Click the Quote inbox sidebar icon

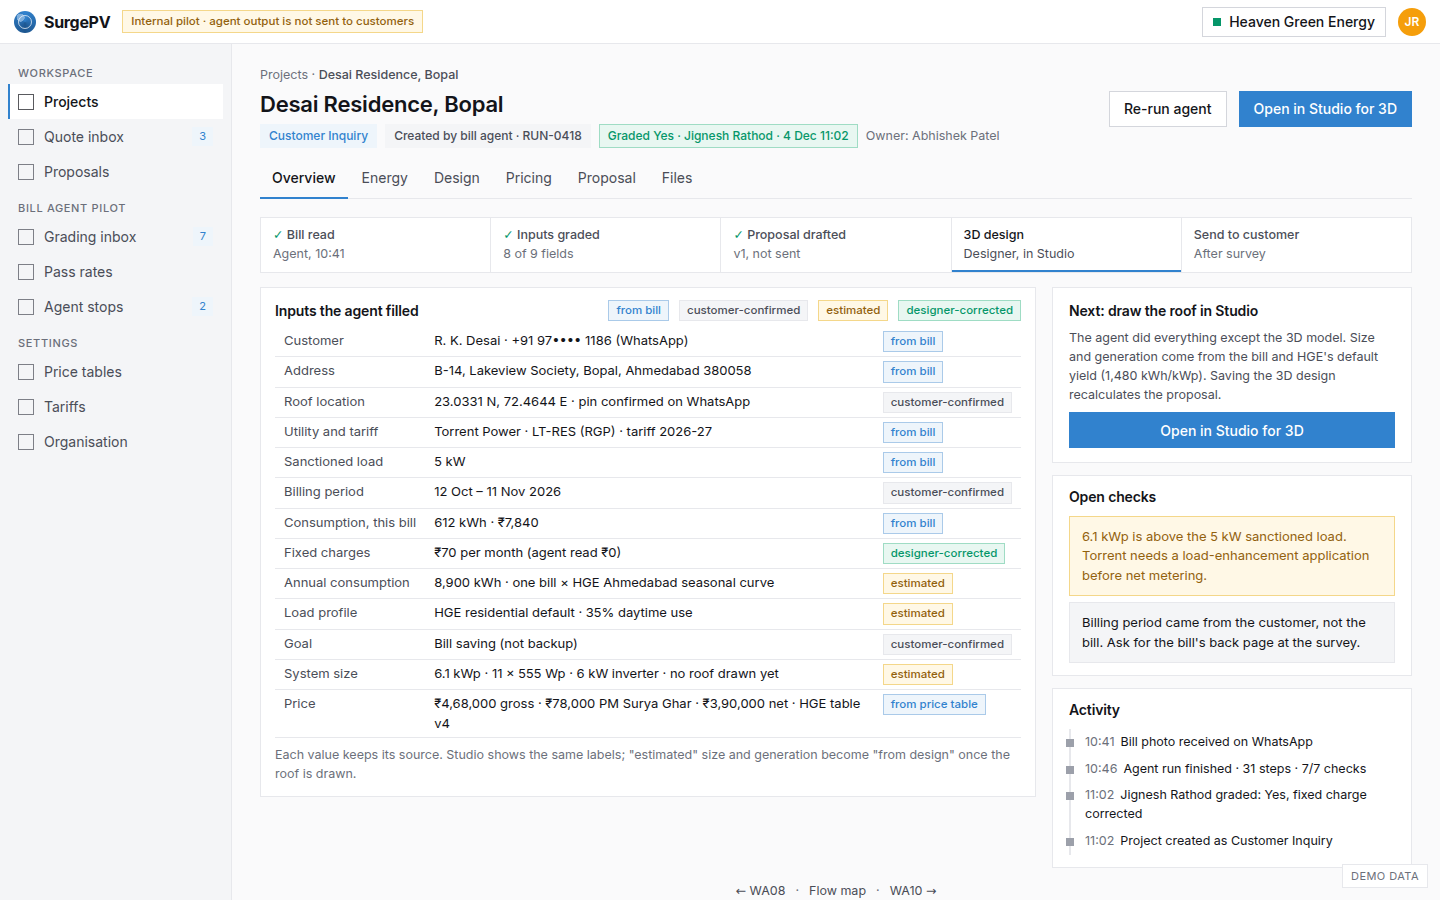pos(26,137)
